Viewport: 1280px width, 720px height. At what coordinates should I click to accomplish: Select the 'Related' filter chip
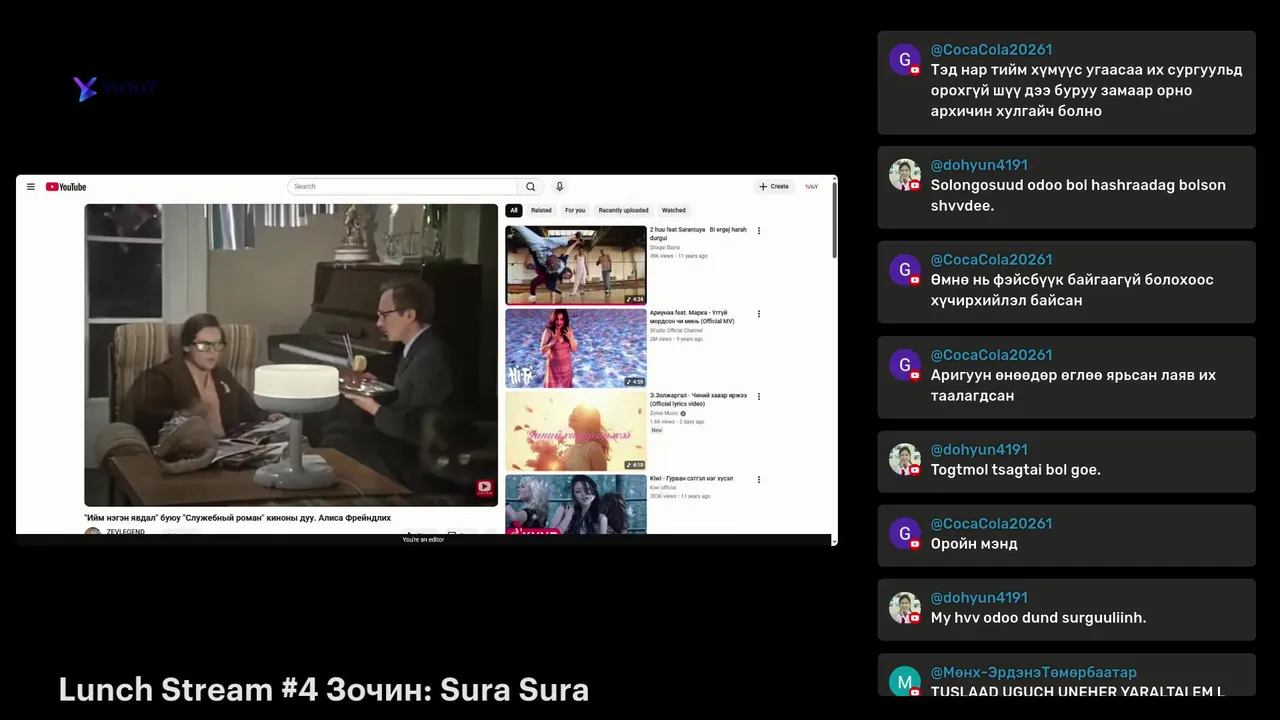[x=541, y=211]
